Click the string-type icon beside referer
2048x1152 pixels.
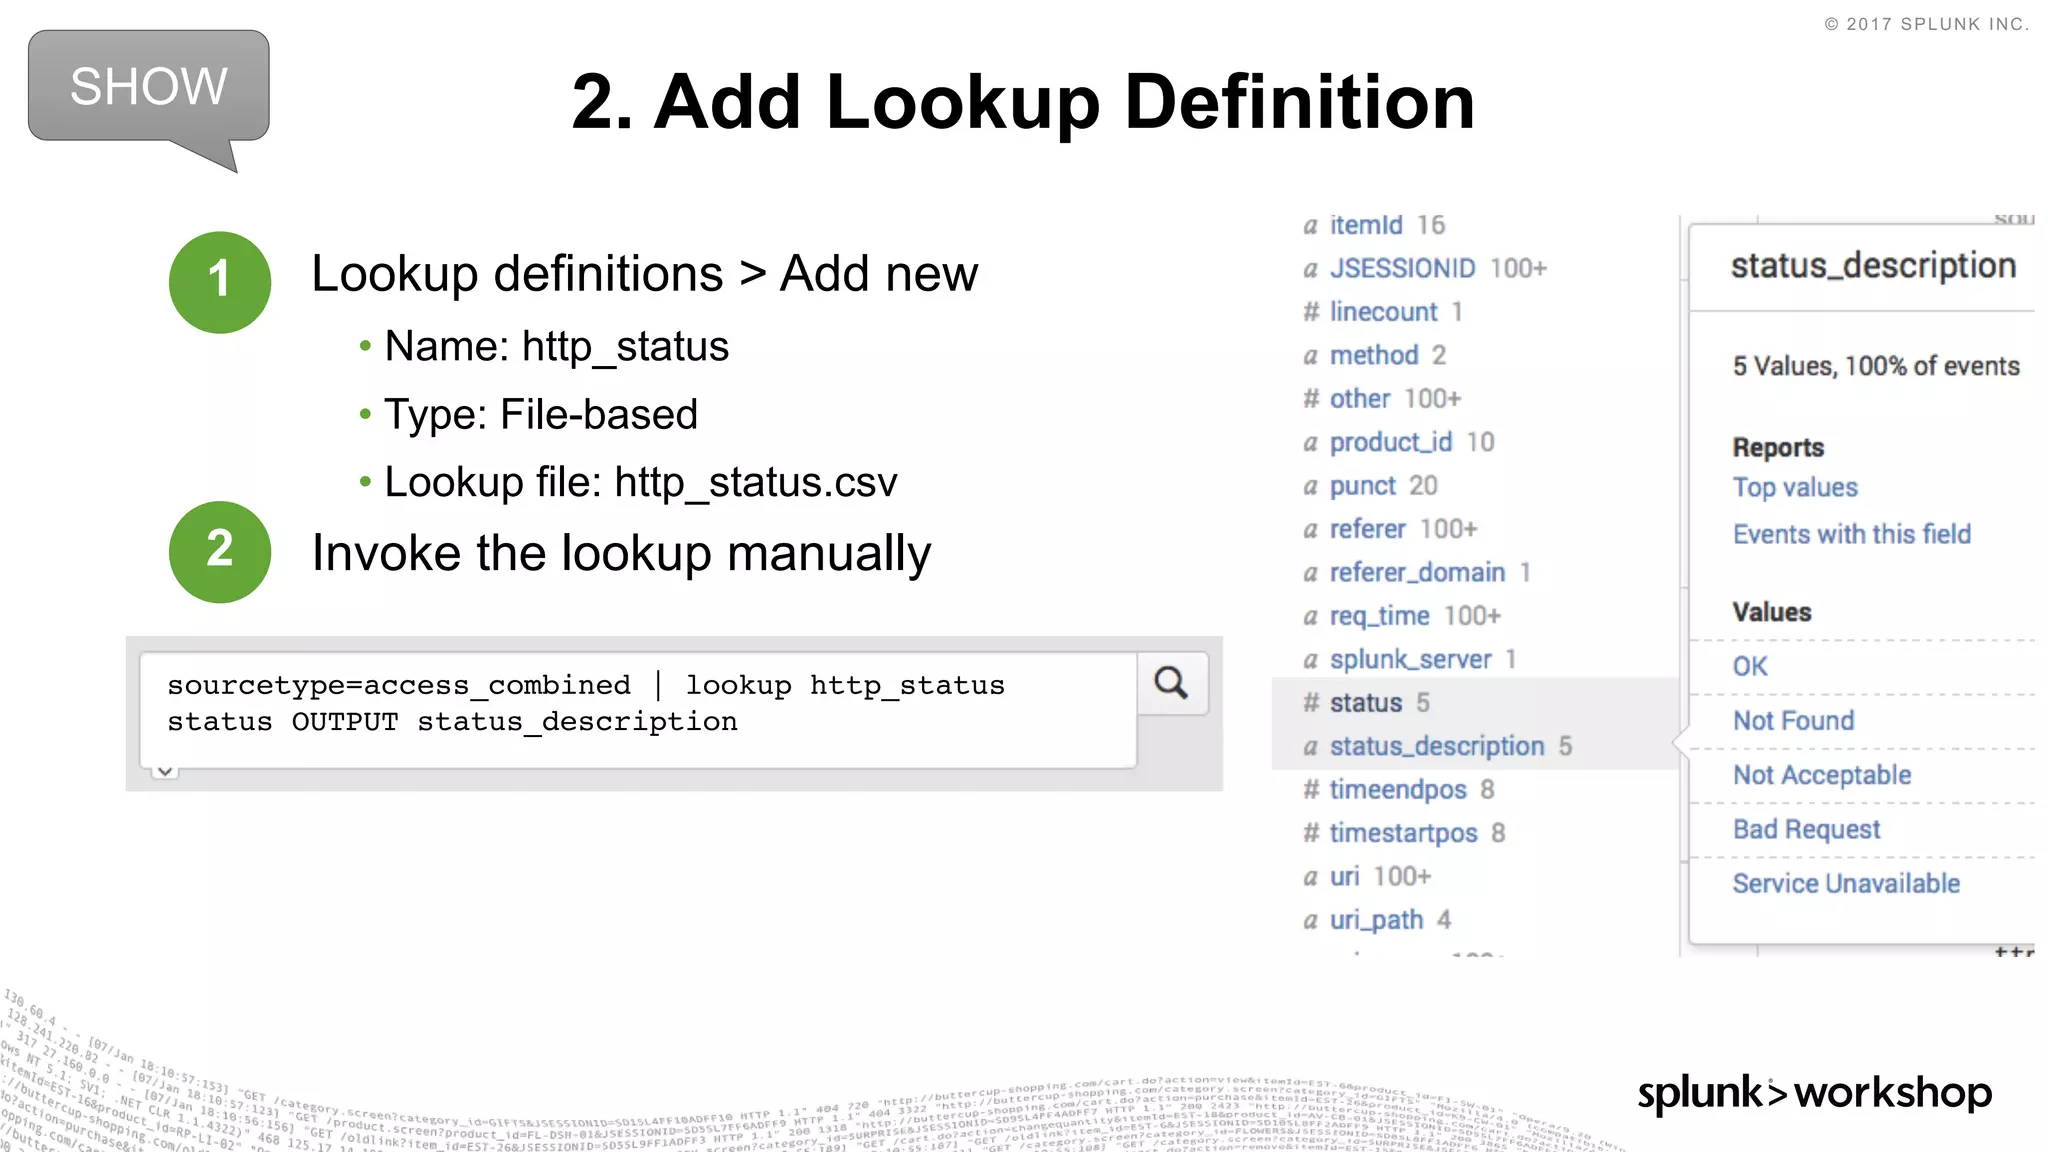point(1311,530)
